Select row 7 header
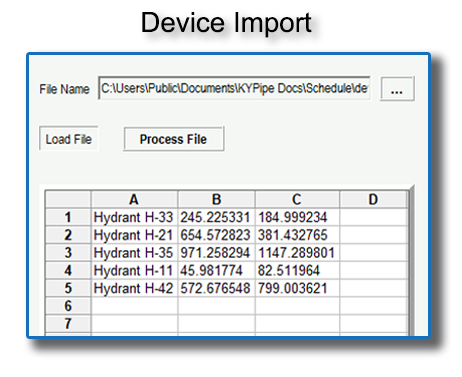Viewport: 462px width, 377px height. tap(68, 323)
